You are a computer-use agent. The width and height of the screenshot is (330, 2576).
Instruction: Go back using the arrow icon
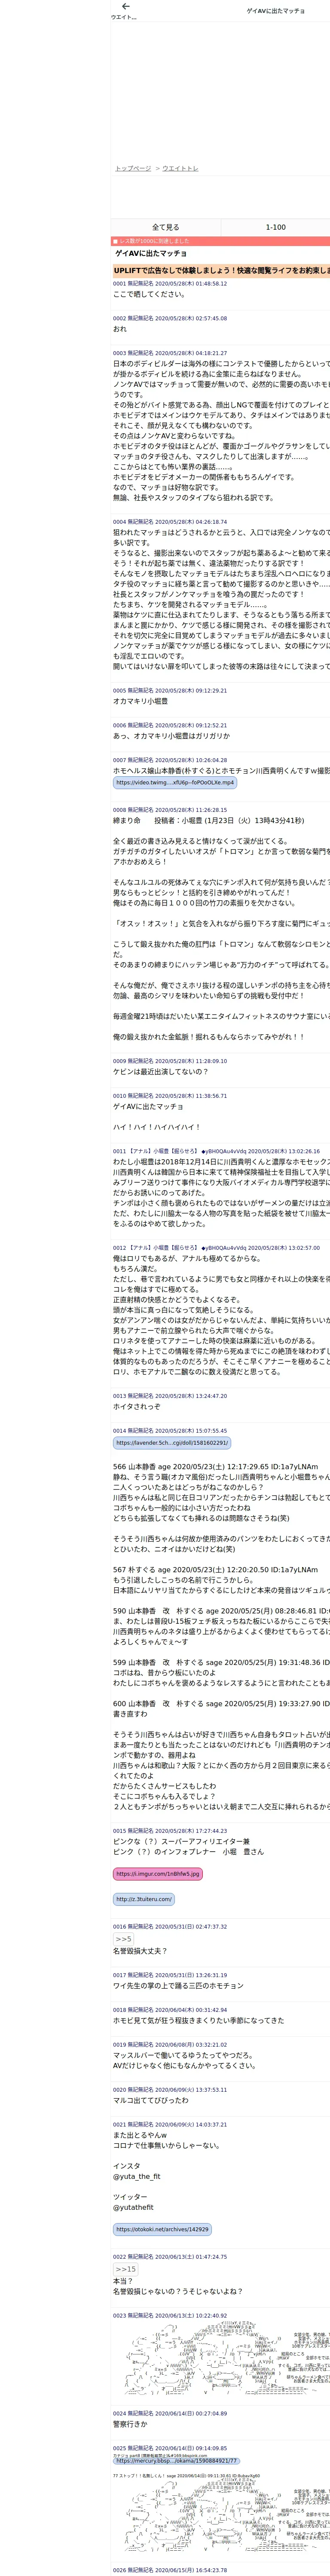[x=125, y=6]
